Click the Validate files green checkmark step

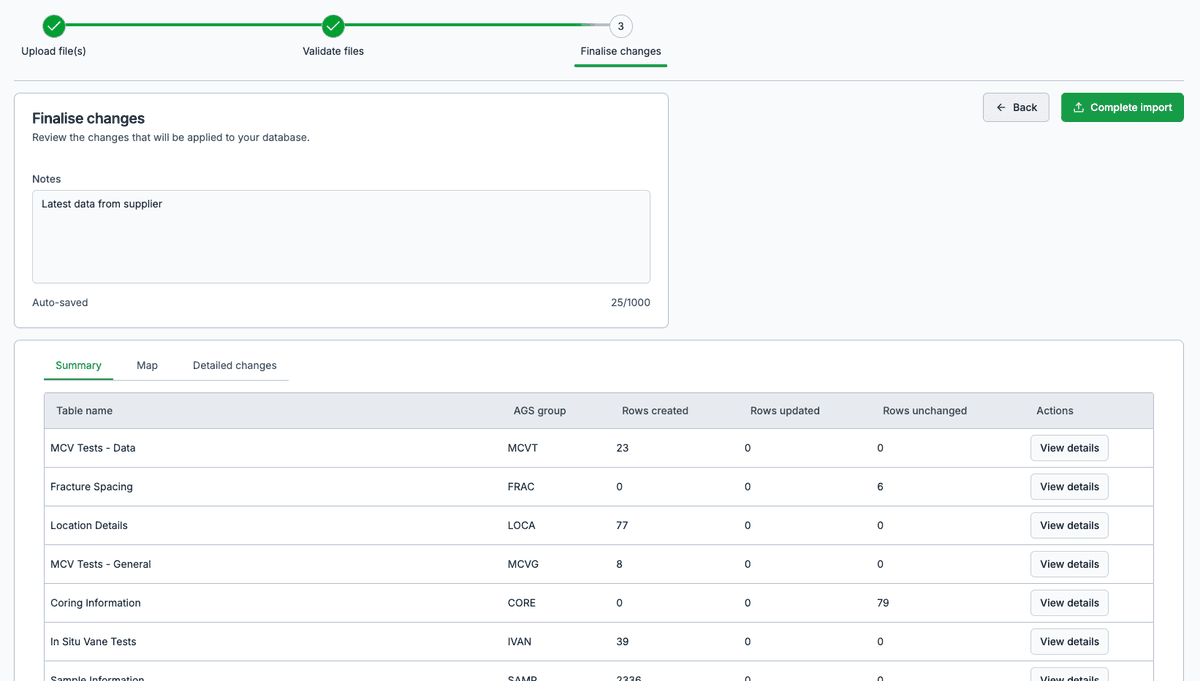pyautogui.click(x=333, y=26)
